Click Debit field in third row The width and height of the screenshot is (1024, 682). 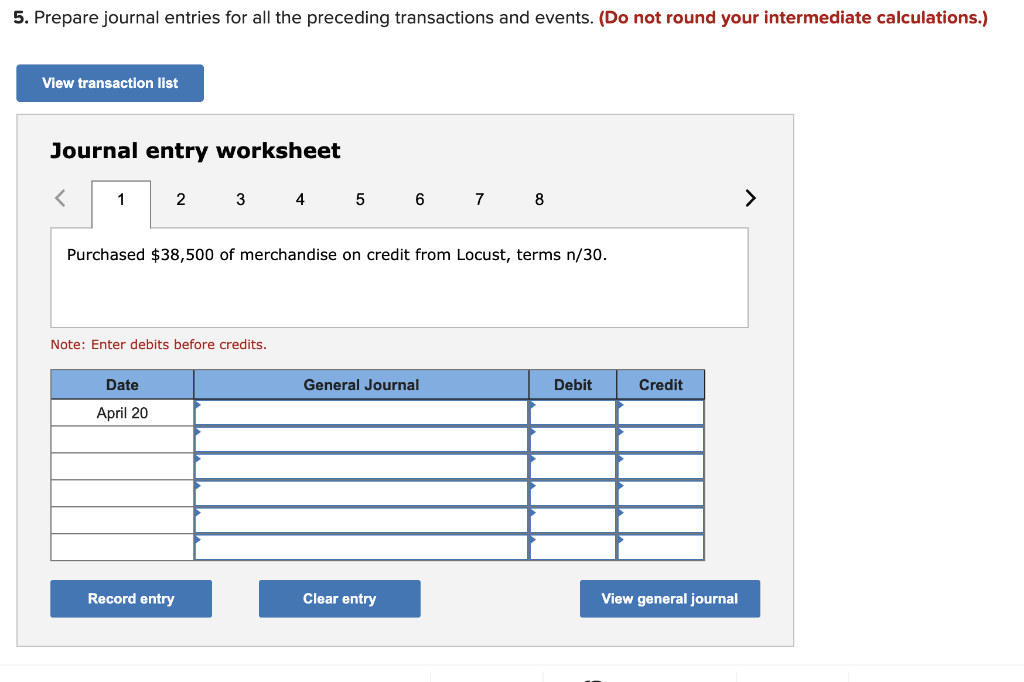click(x=573, y=466)
